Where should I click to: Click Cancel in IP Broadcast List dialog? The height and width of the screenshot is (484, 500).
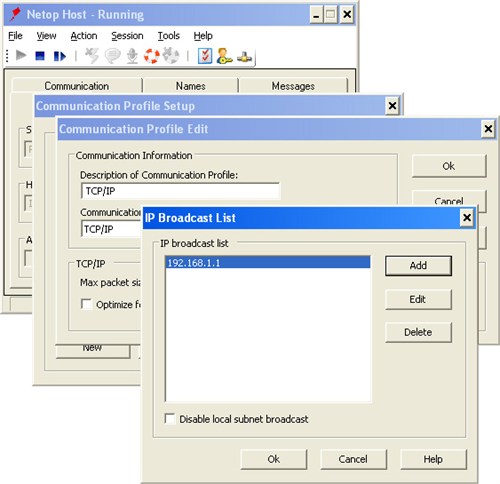click(x=353, y=459)
